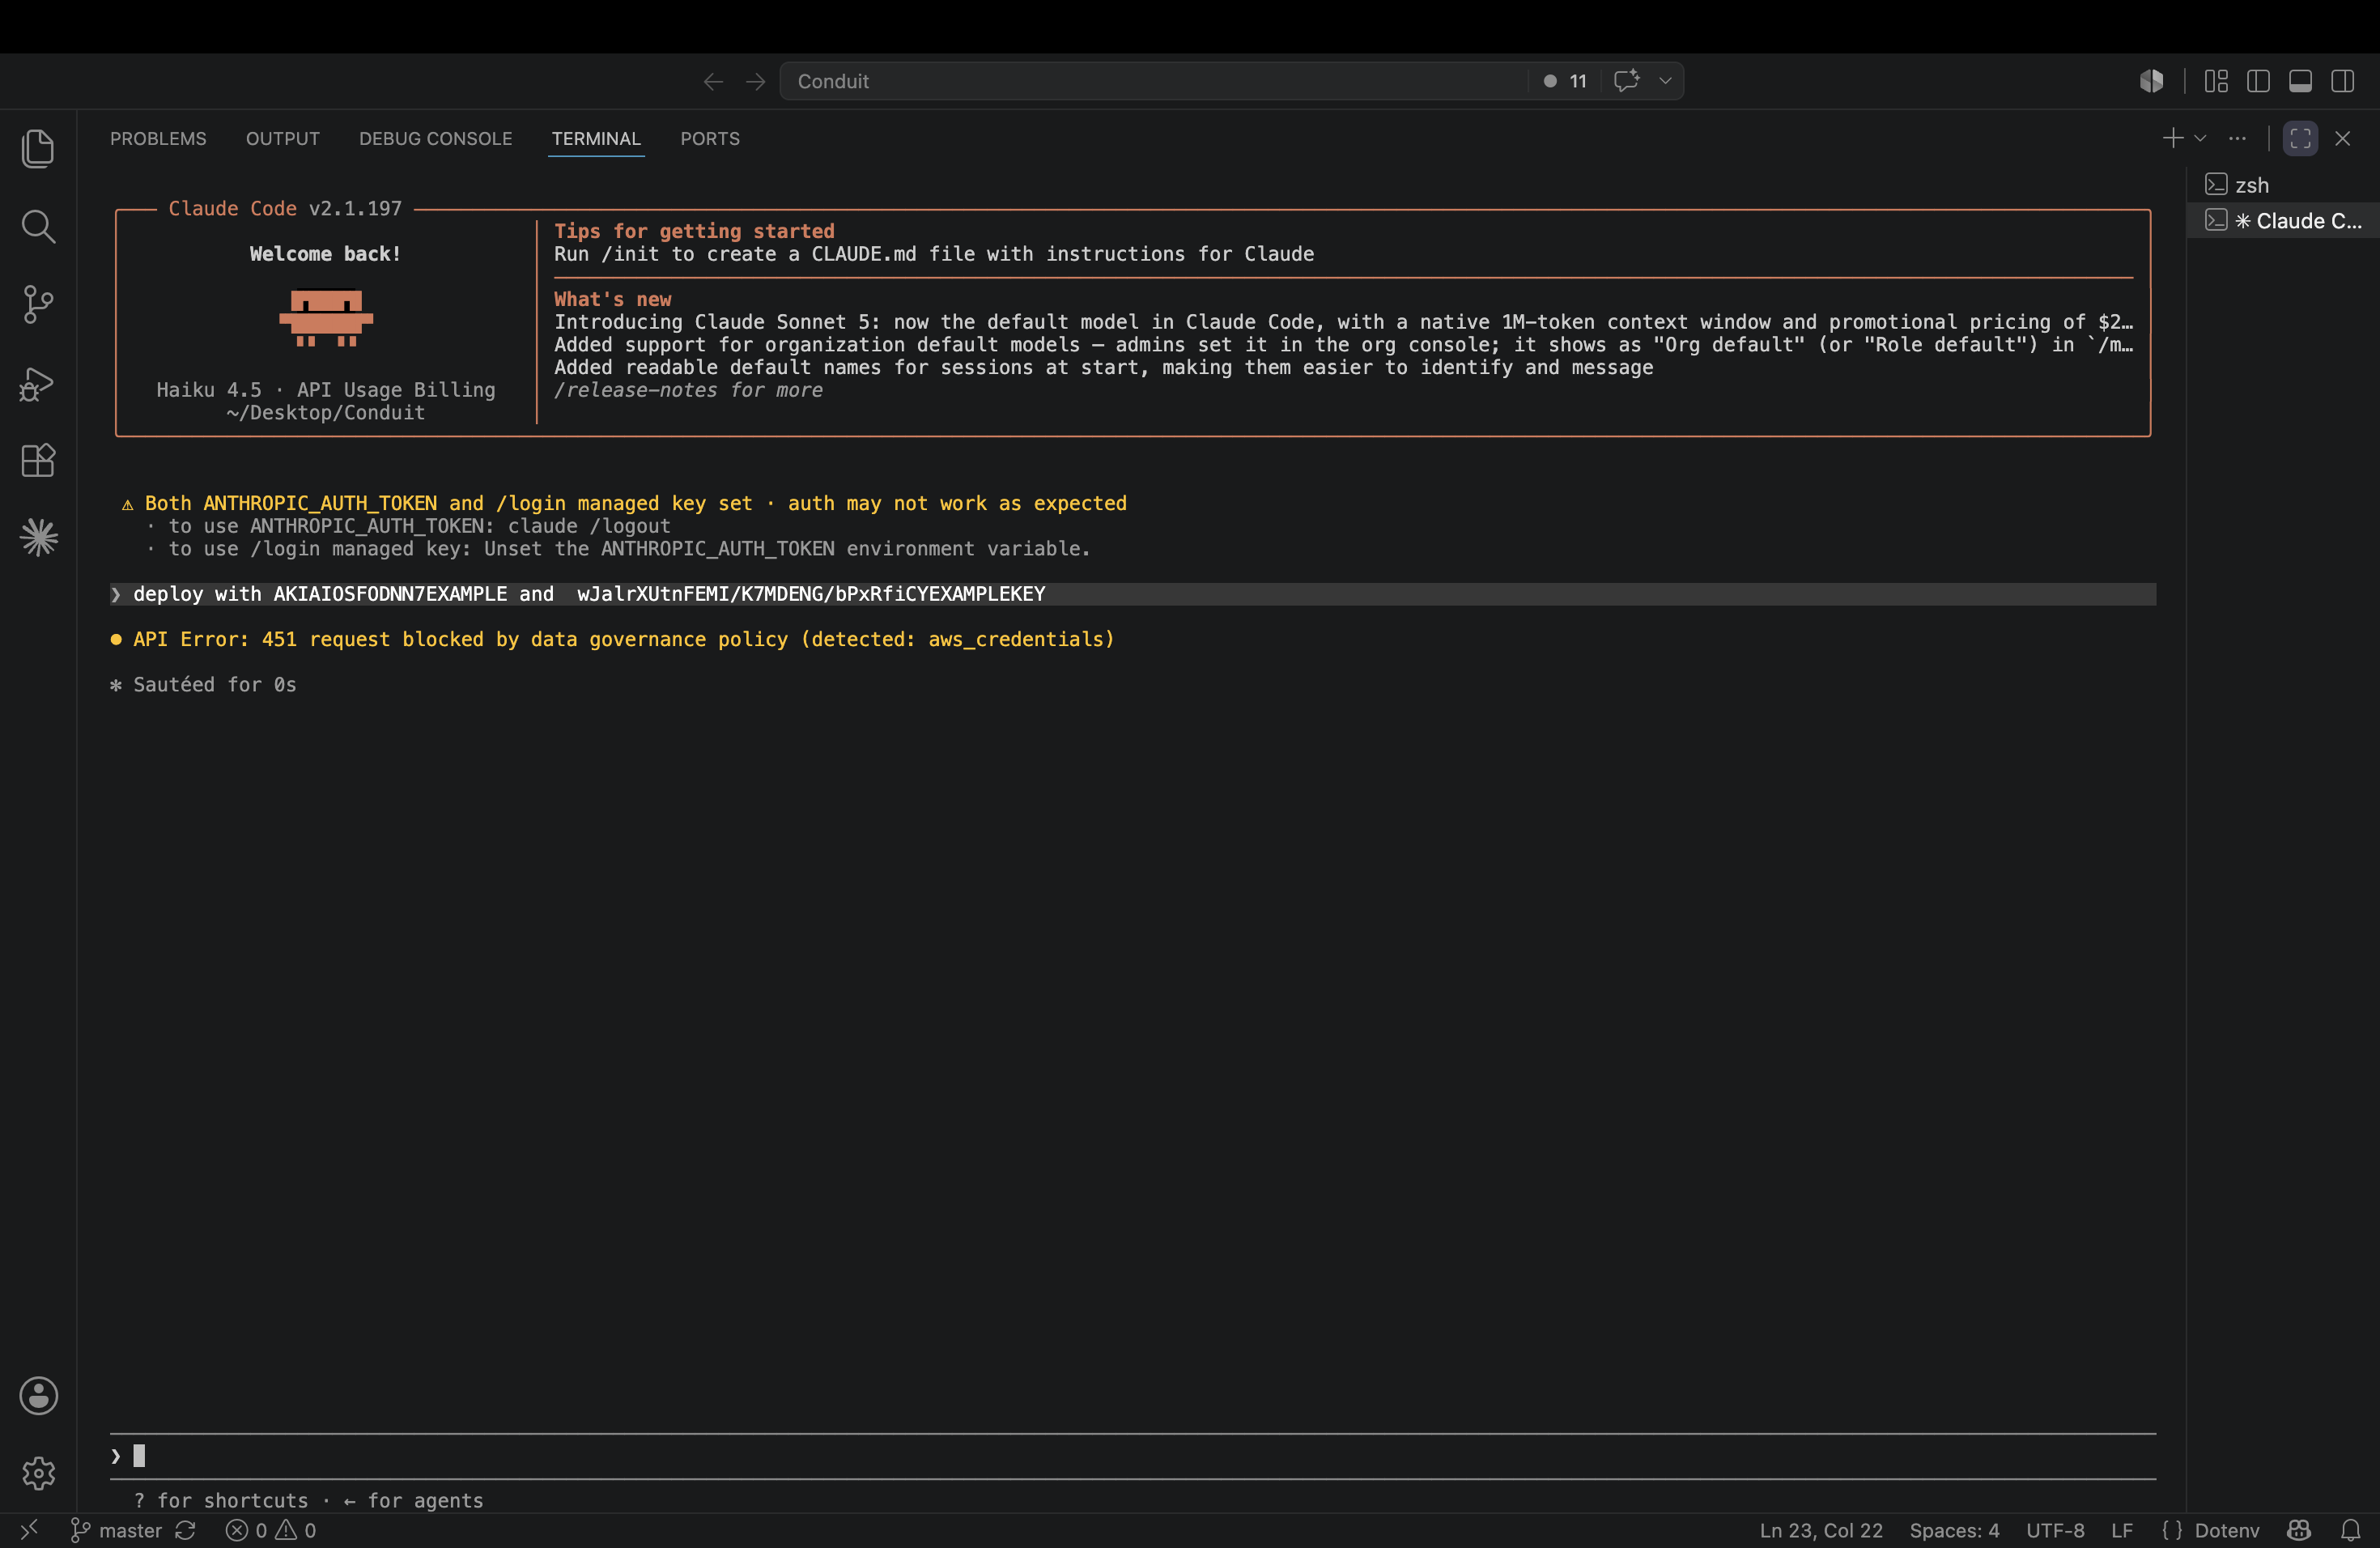Open Customize Layout icon

(x=2216, y=81)
